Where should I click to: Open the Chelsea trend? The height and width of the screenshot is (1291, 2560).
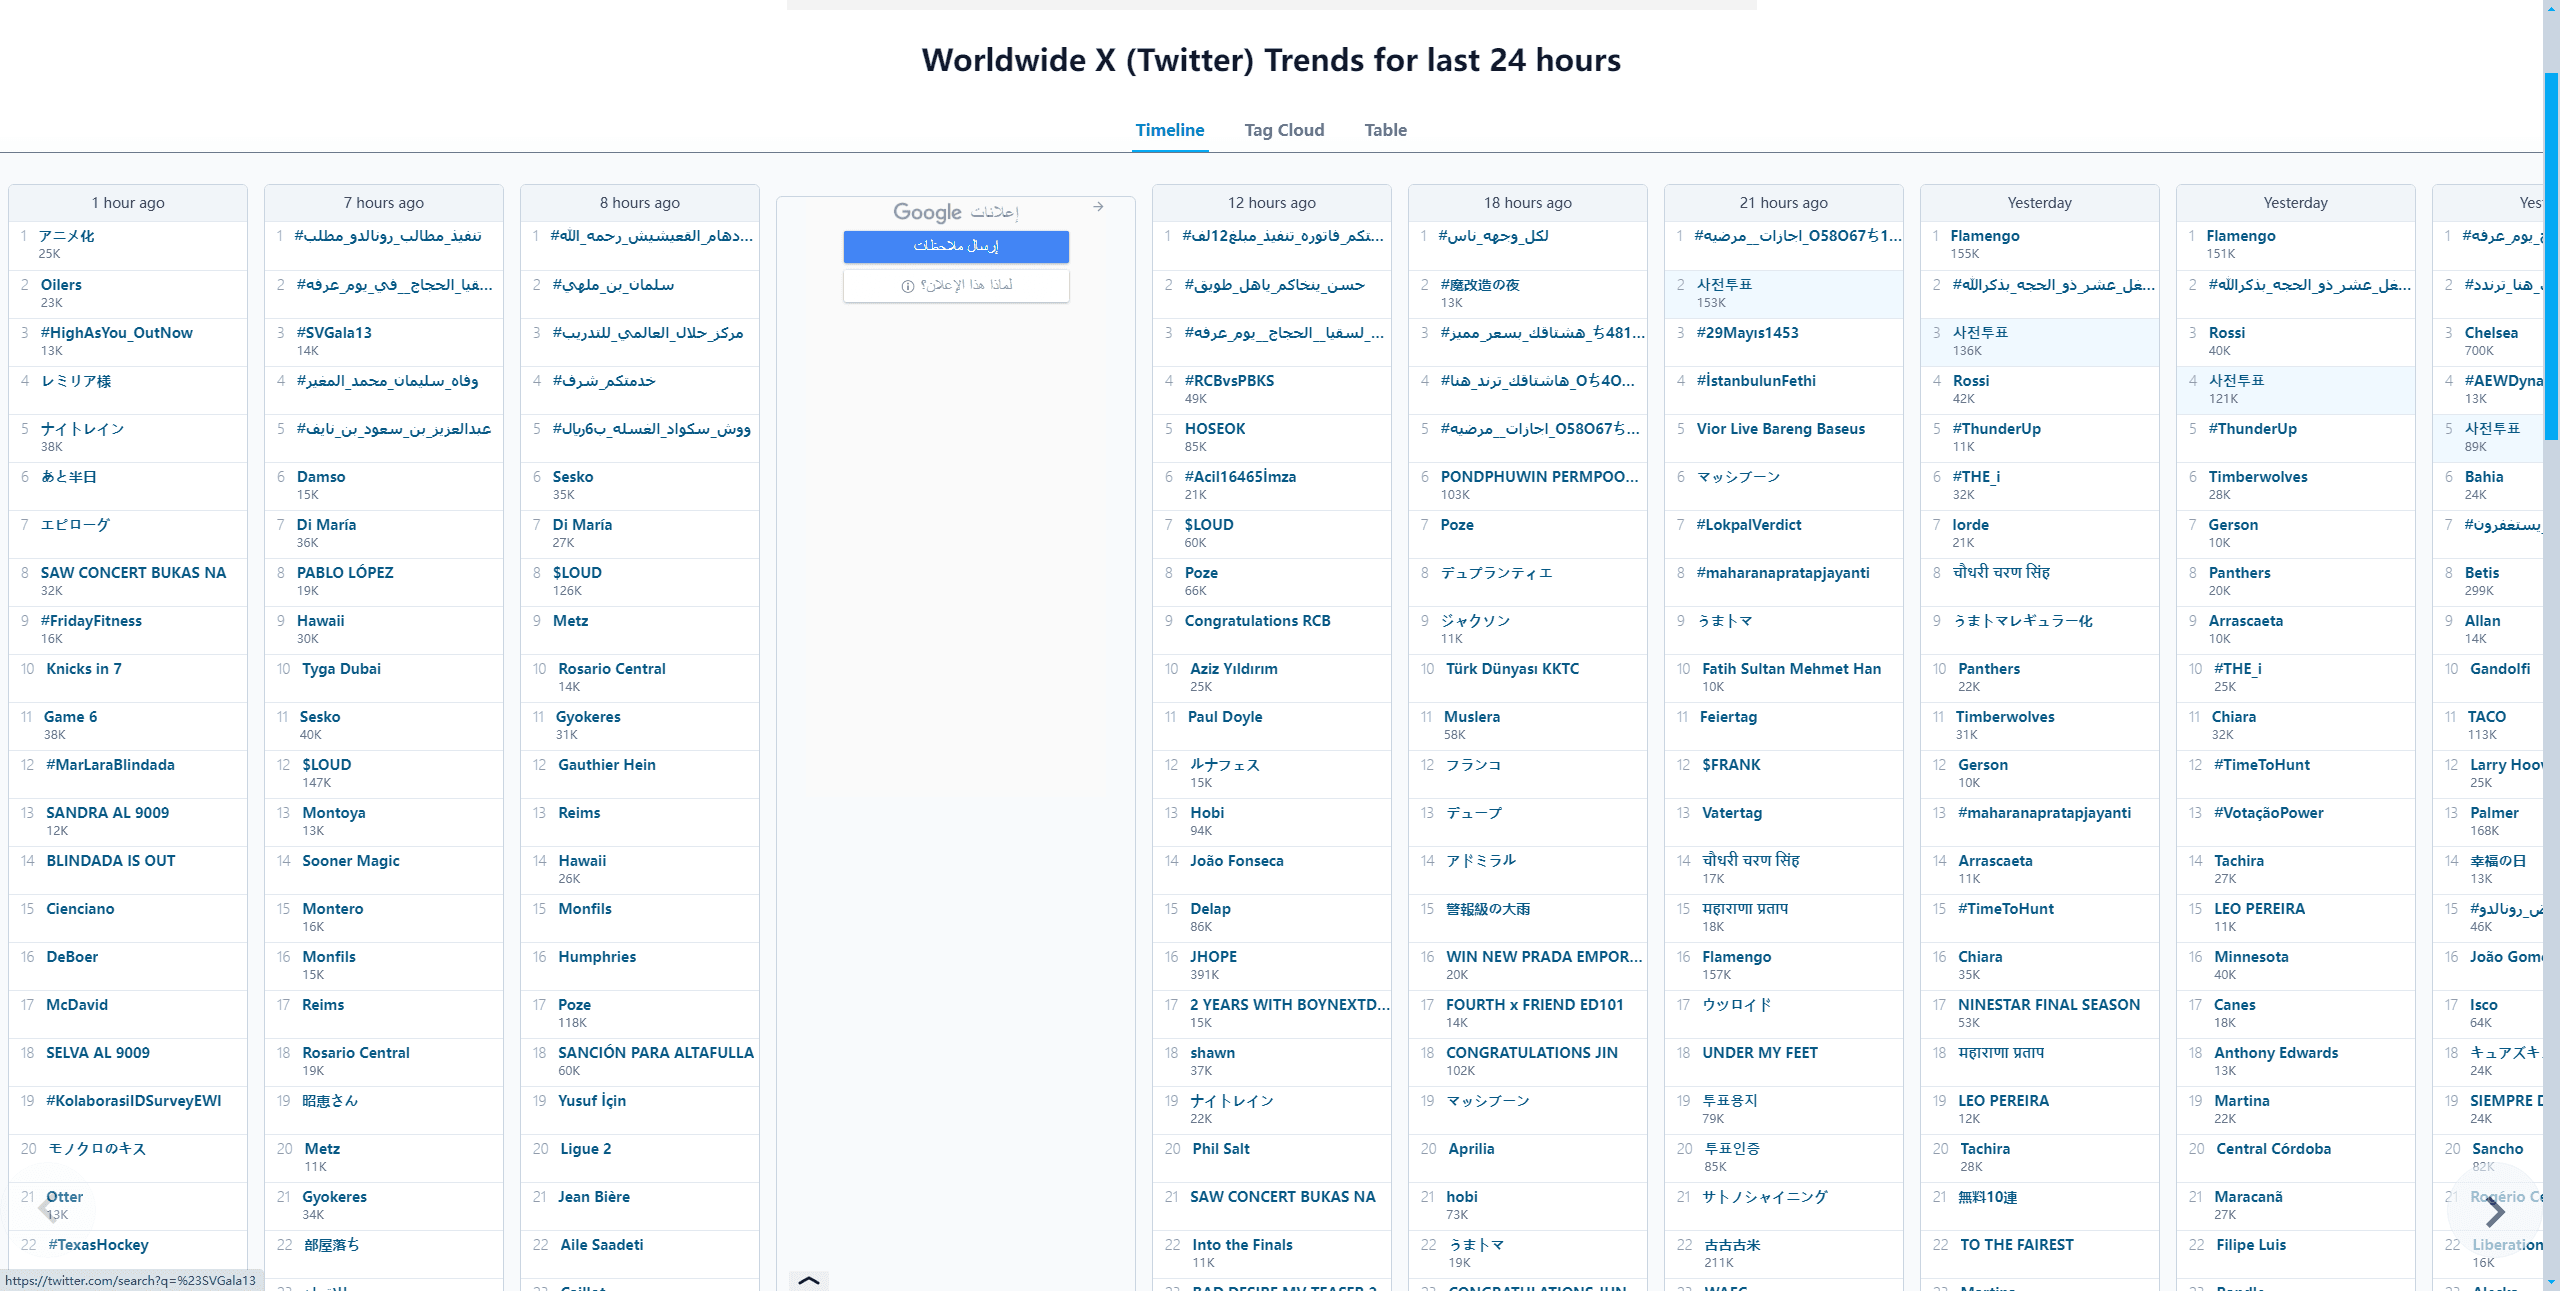2491,333
